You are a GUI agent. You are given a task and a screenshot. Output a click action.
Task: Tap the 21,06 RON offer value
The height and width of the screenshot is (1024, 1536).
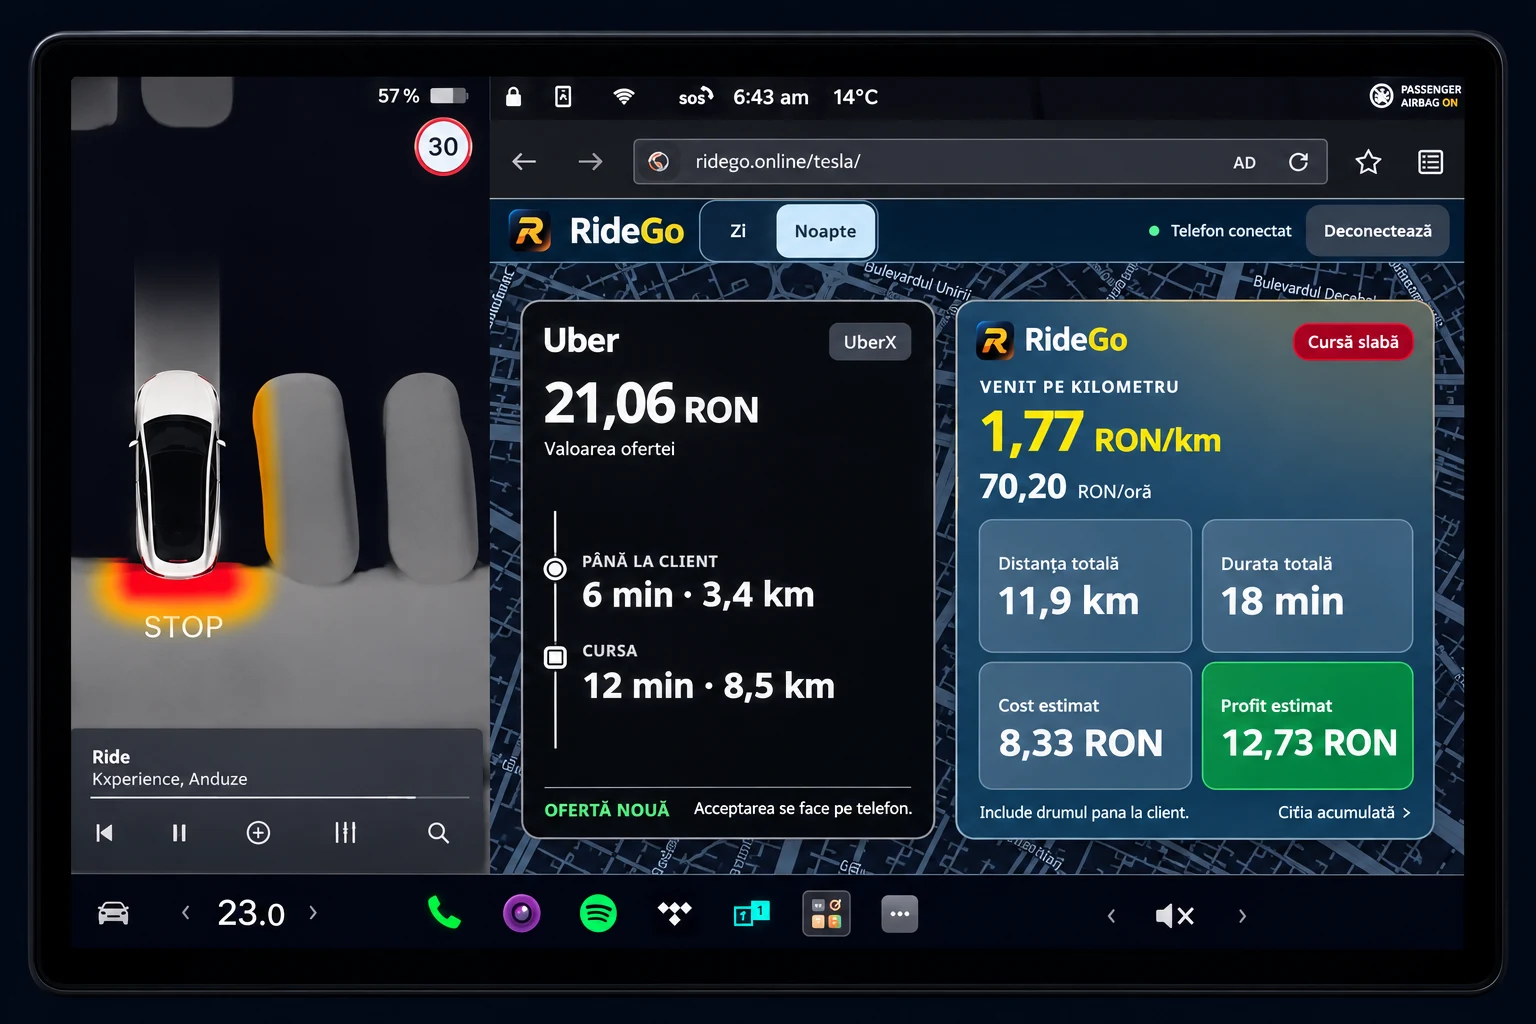tap(651, 404)
